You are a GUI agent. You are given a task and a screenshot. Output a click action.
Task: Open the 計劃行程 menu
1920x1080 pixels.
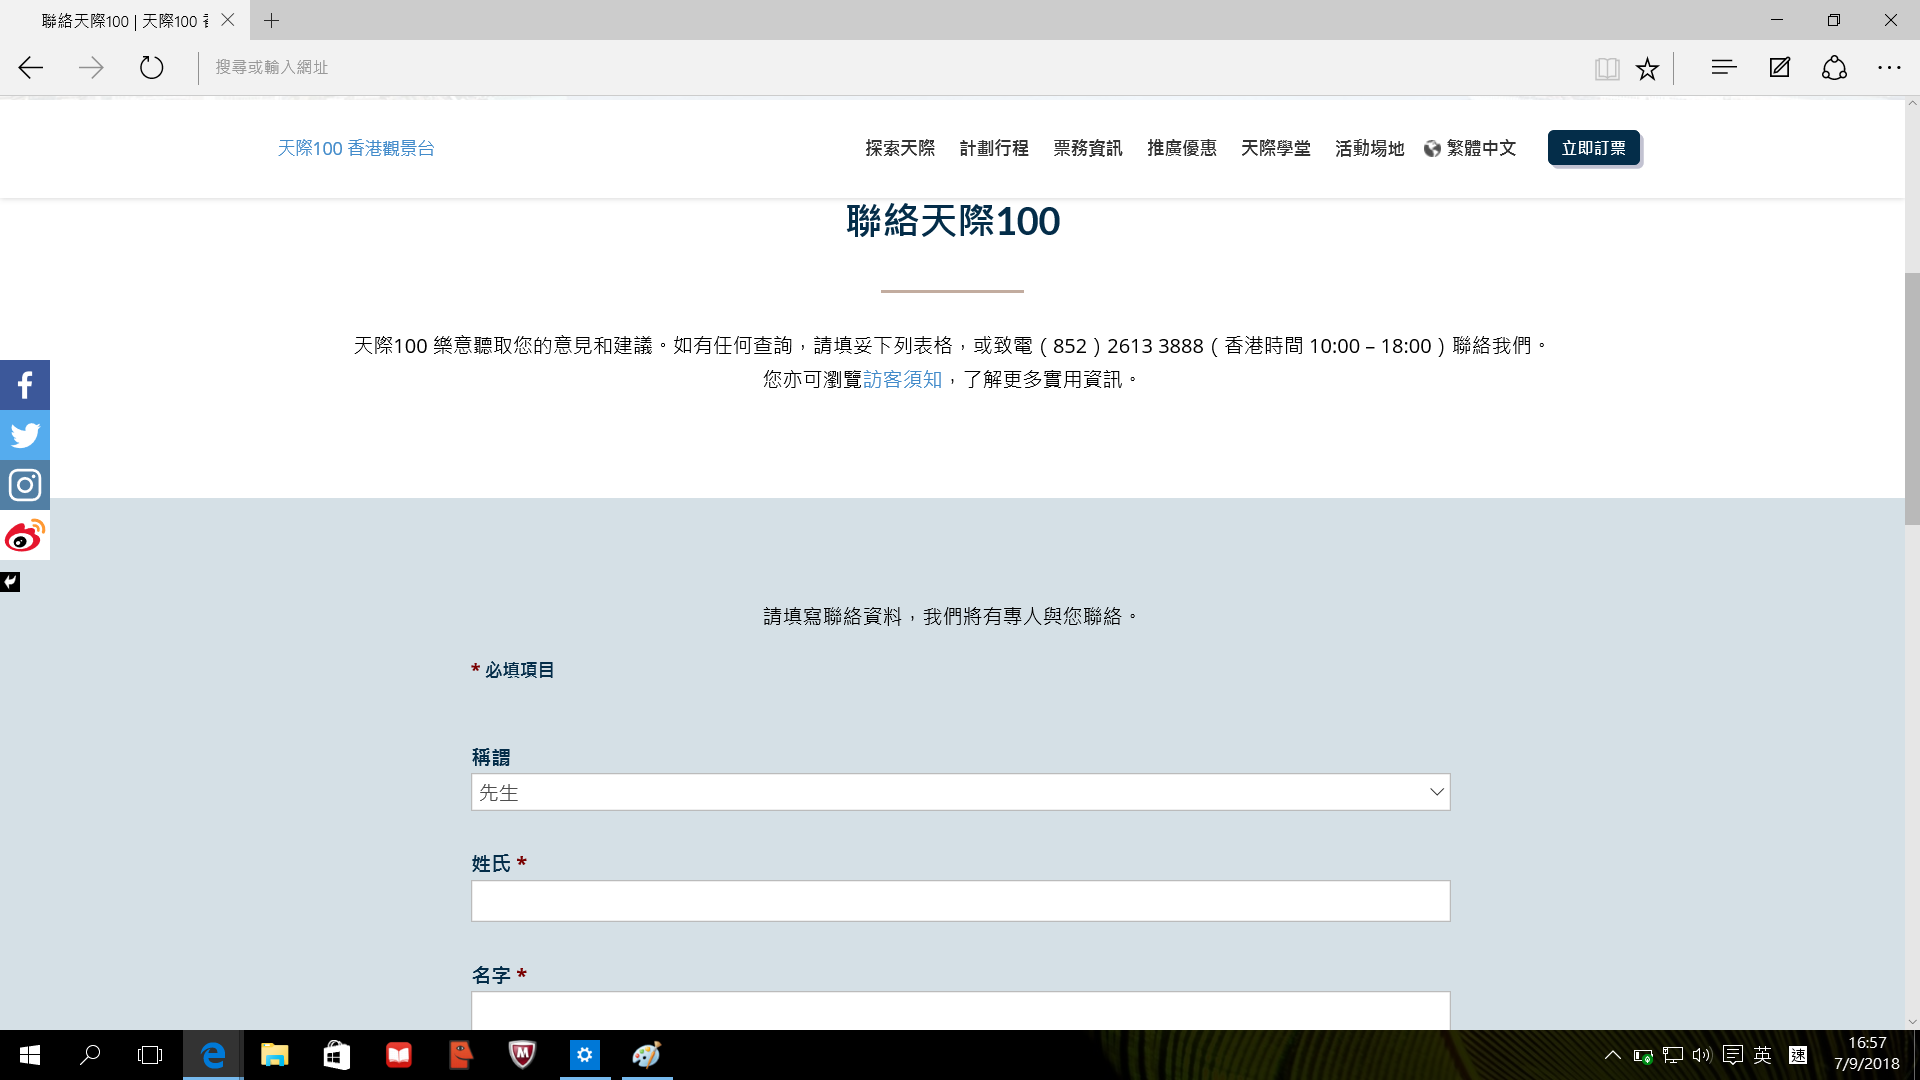pyautogui.click(x=994, y=148)
